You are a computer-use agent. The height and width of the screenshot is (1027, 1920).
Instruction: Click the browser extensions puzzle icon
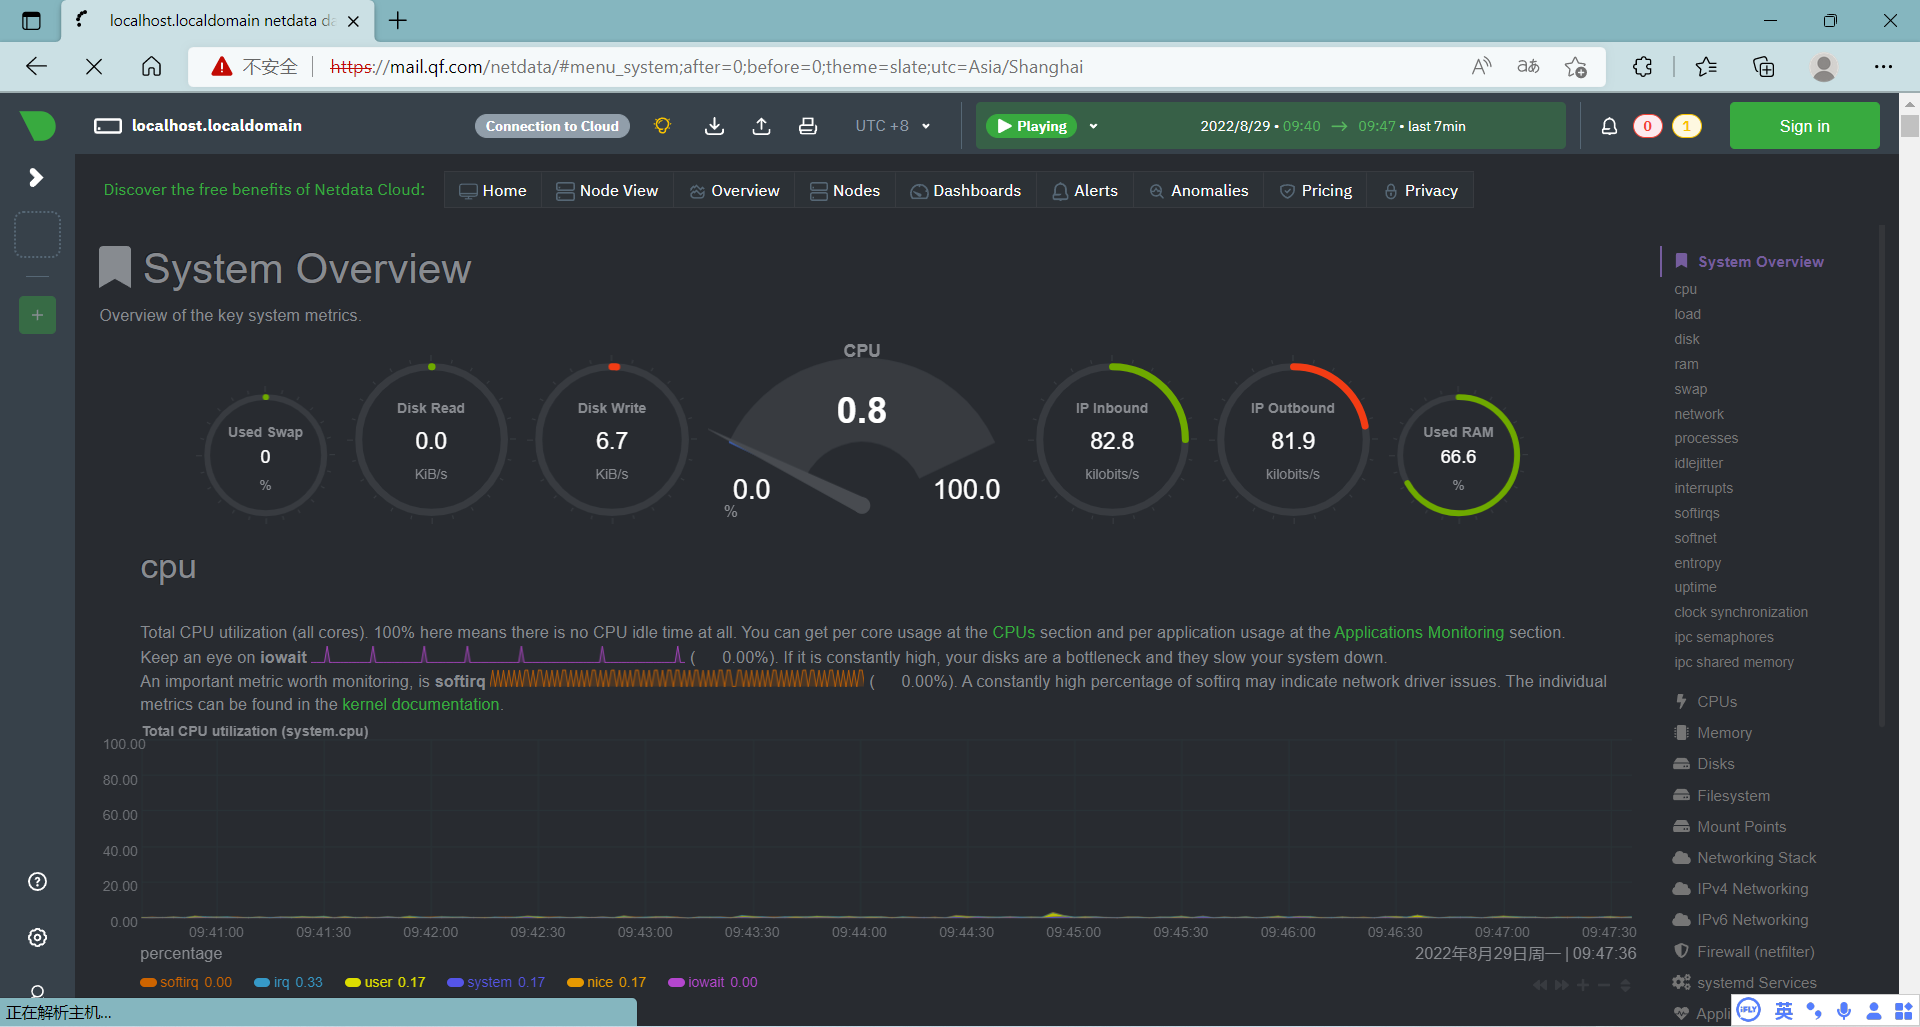pyautogui.click(x=1642, y=67)
